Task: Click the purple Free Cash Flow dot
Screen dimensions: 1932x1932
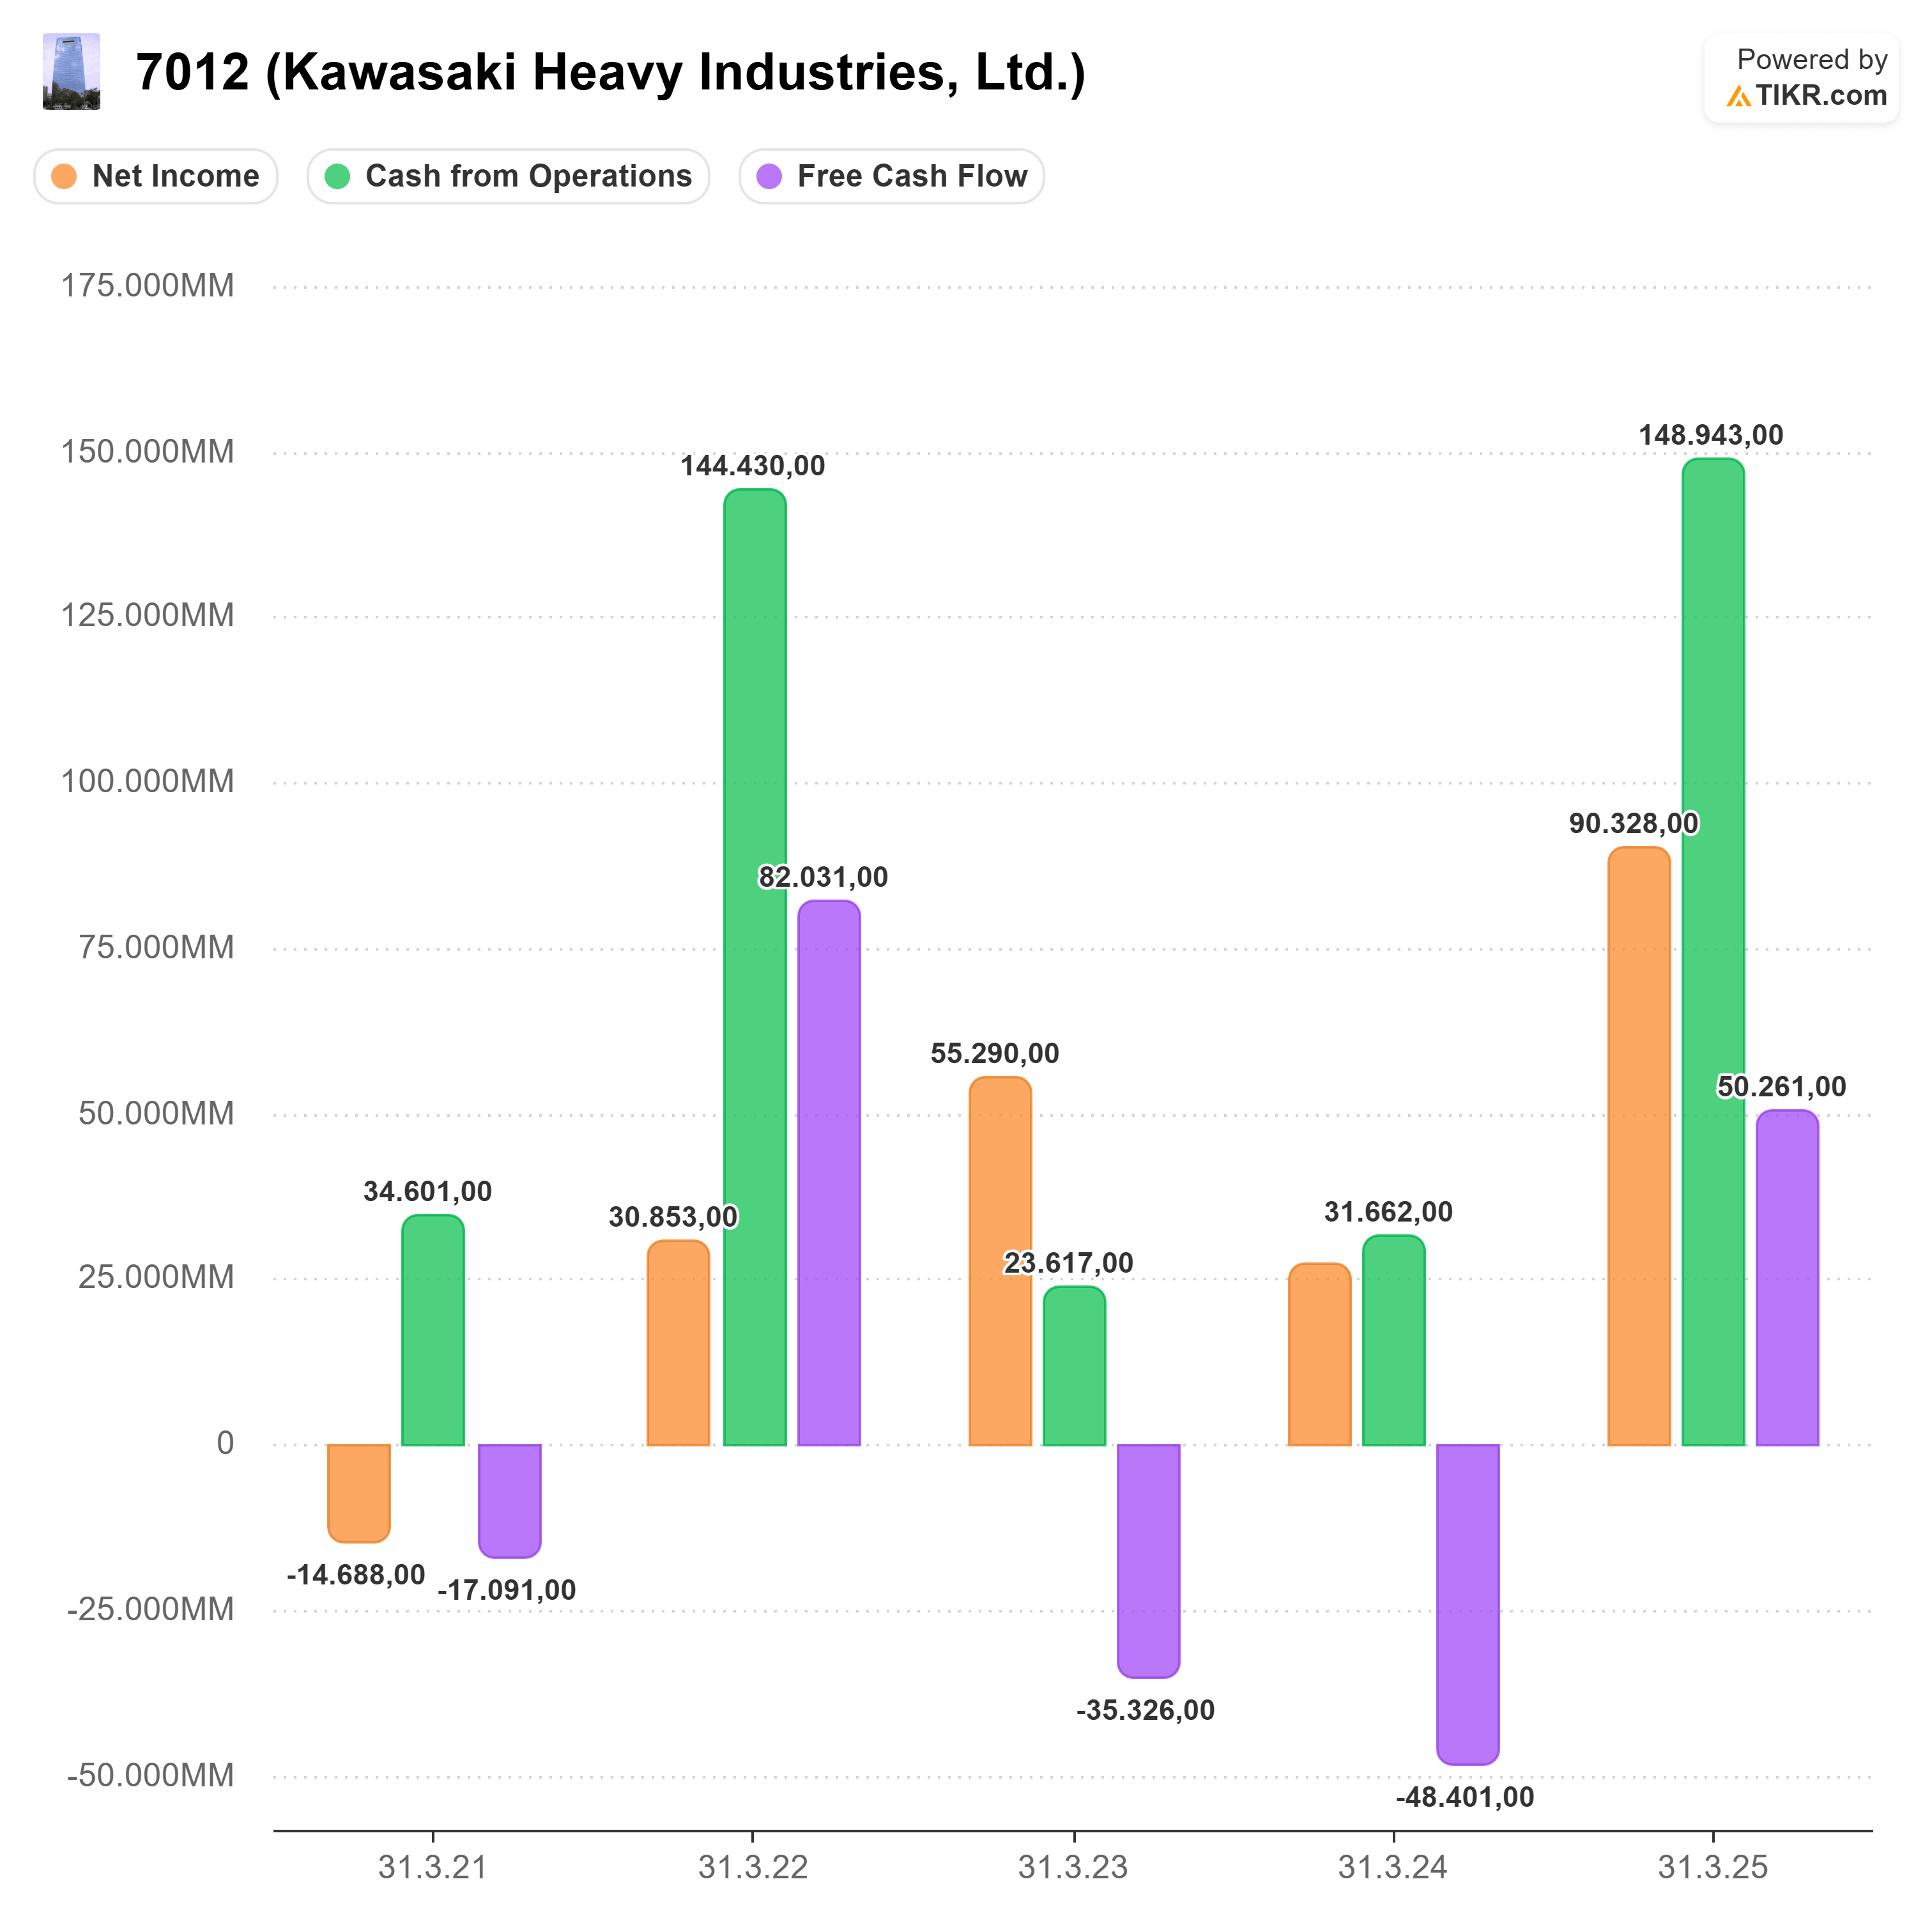Action: click(769, 177)
